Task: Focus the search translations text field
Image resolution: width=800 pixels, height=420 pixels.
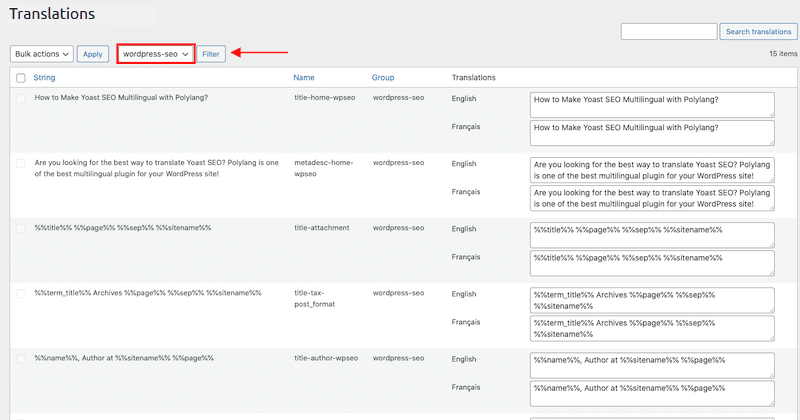Action: 669,32
